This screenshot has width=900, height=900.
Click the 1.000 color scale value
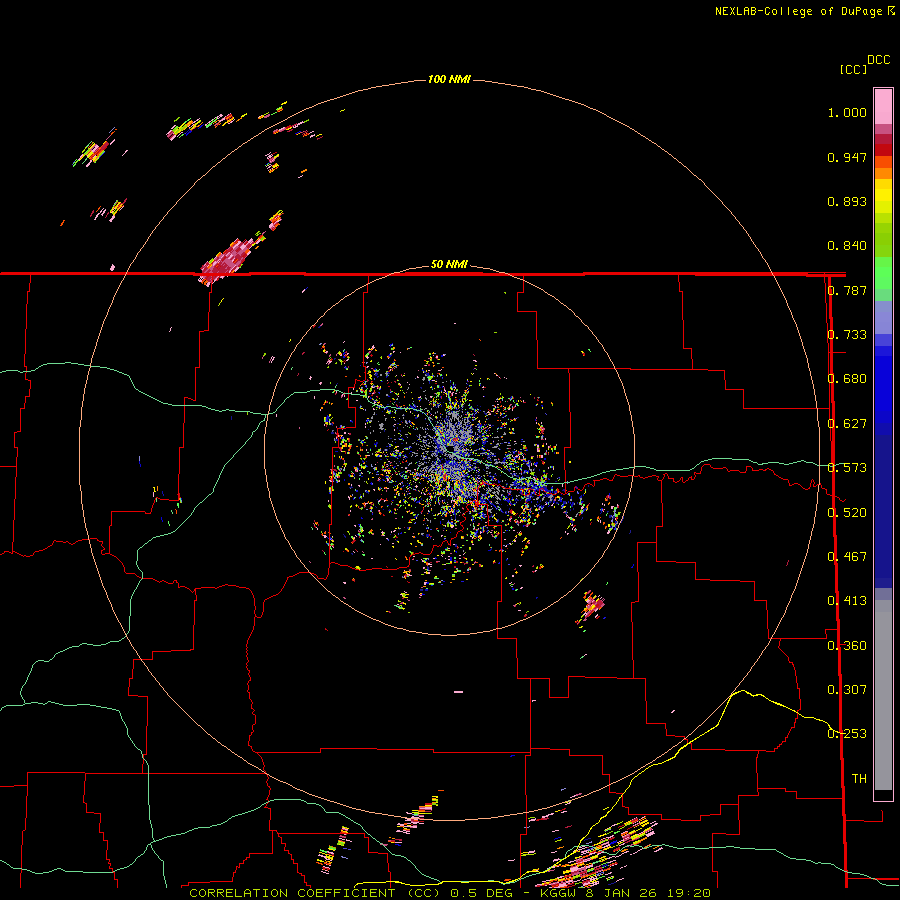tap(847, 112)
